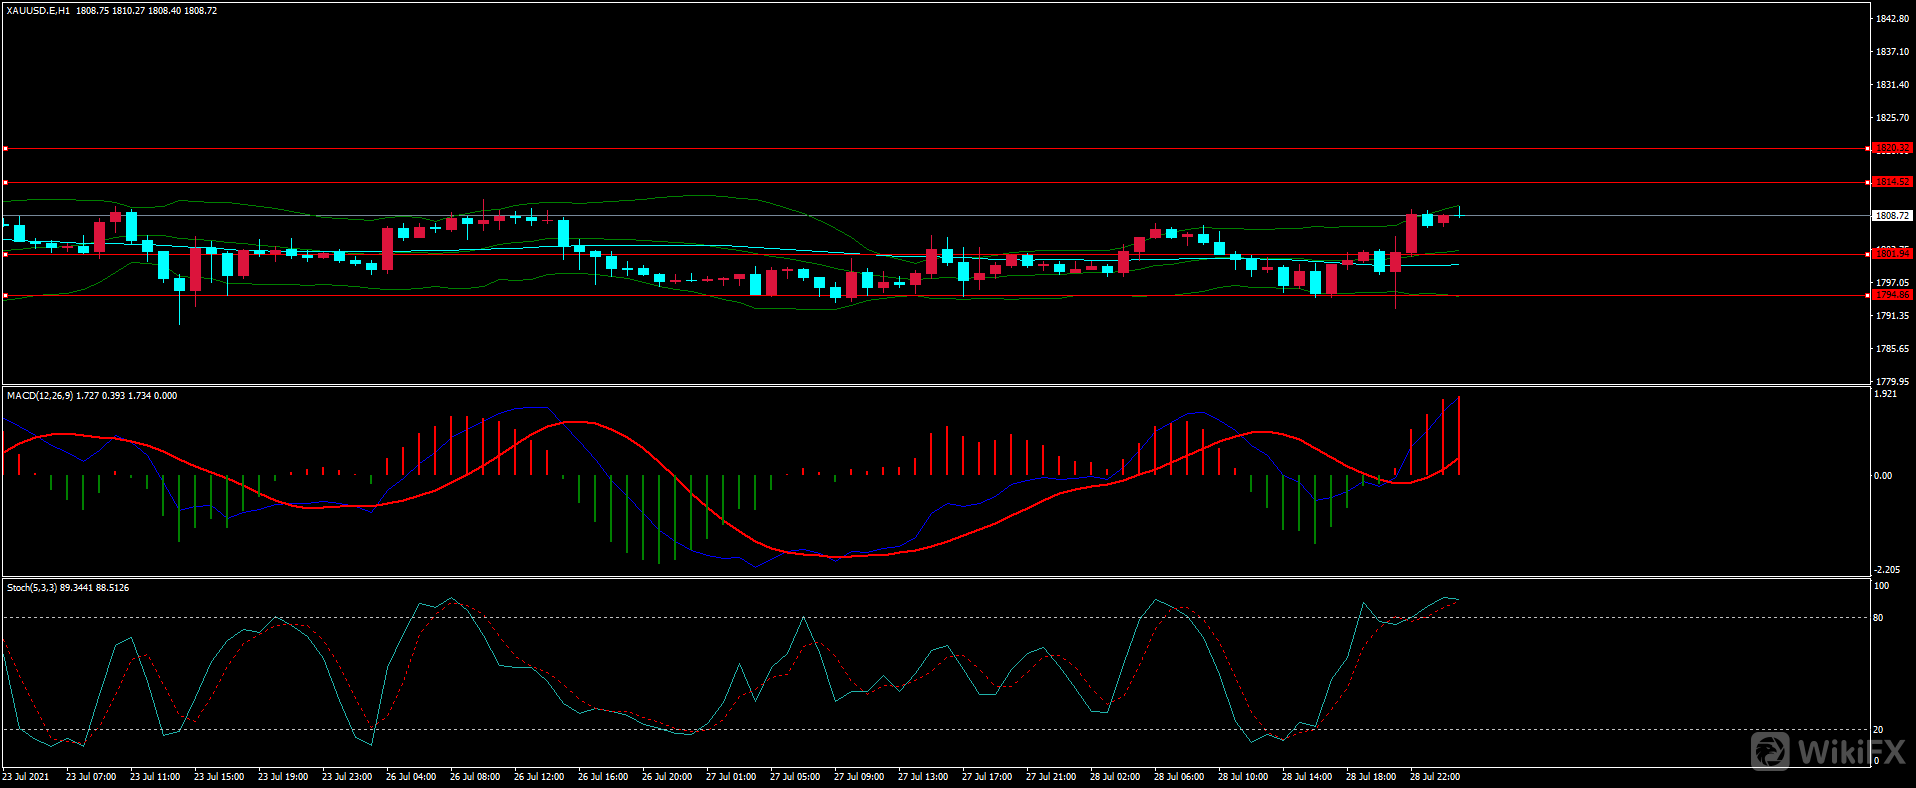Click the latest tallest red MACD histogram bar
The width and height of the screenshot is (1916, 788).
tap(1459, 435)
